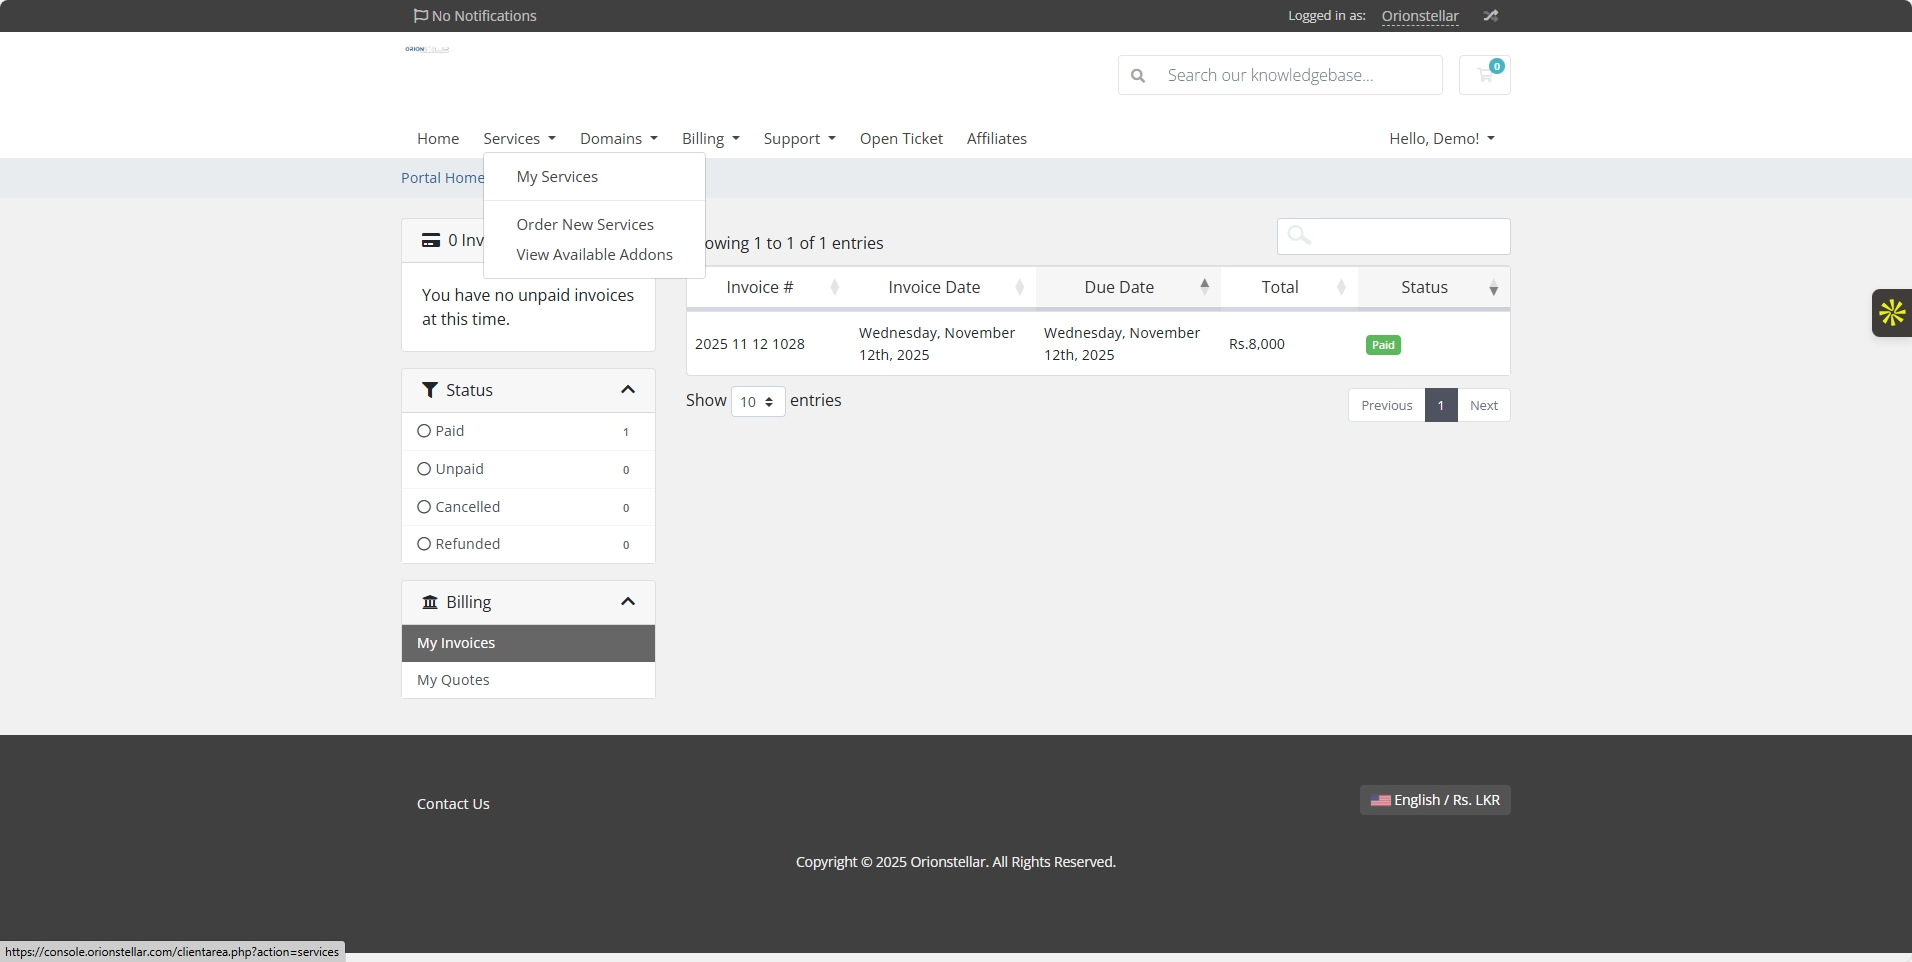Click the yellow asterisk side widget
Screen dimensions: 1912x962
click(1891, 313)
